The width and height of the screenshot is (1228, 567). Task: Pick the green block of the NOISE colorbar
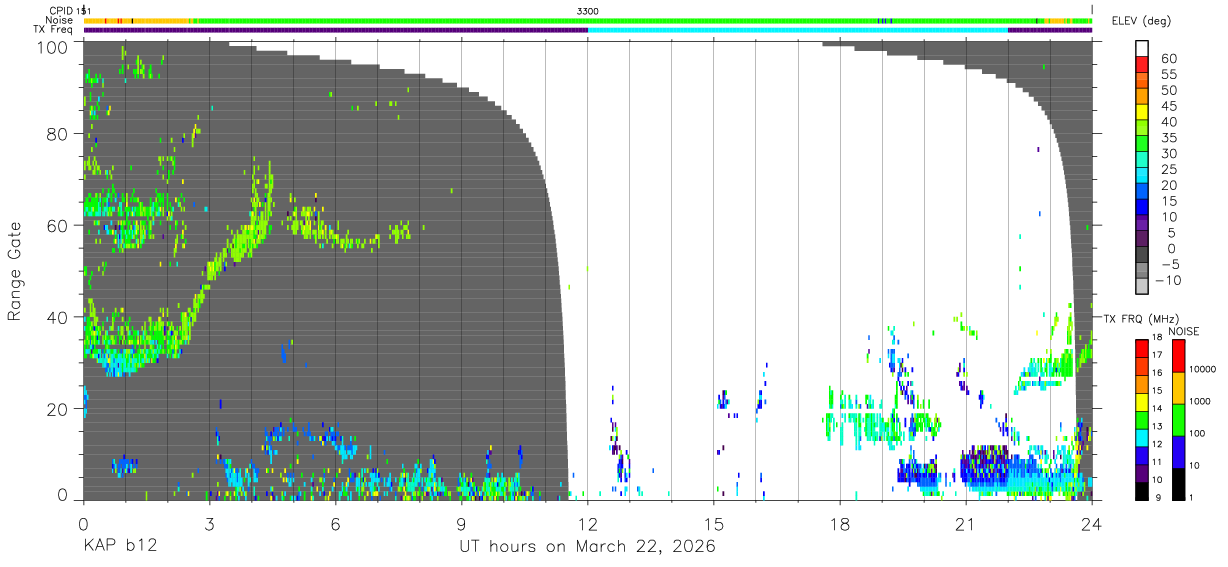pyautogui.click(x=1178, y=420)
